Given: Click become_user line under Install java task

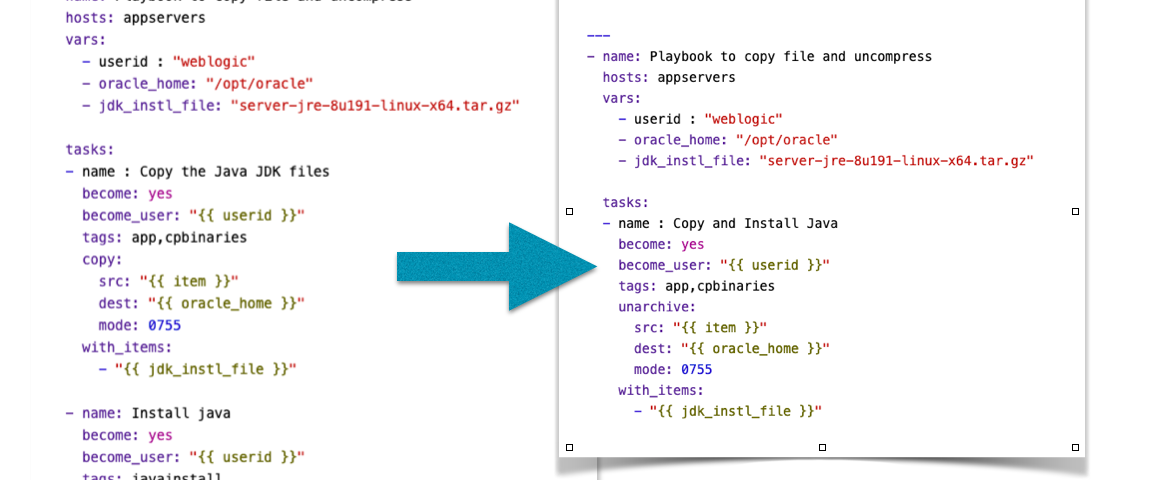Looking at the screenshot, I should 193,456.
